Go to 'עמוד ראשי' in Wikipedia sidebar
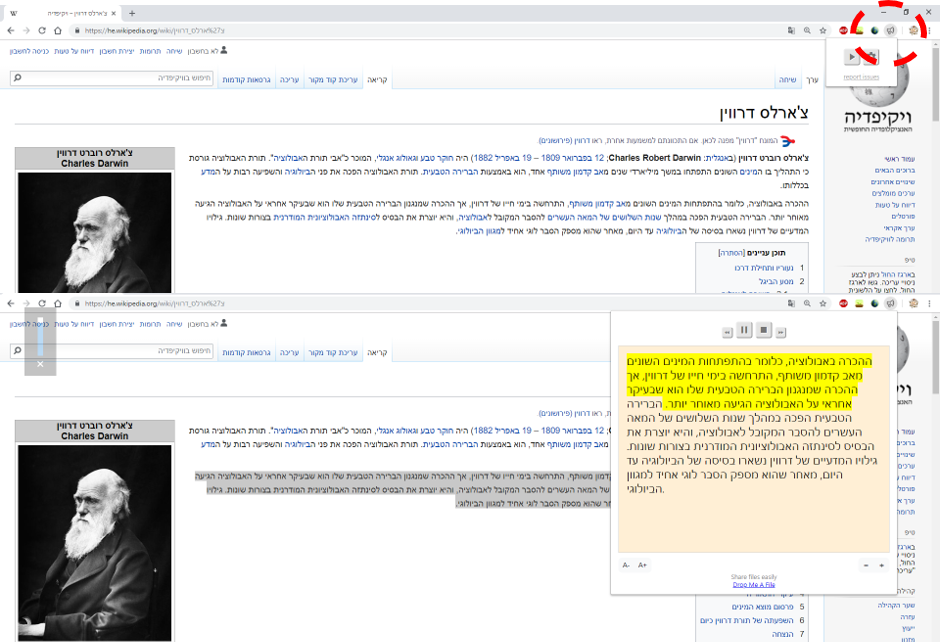 (x=900, y=159)
